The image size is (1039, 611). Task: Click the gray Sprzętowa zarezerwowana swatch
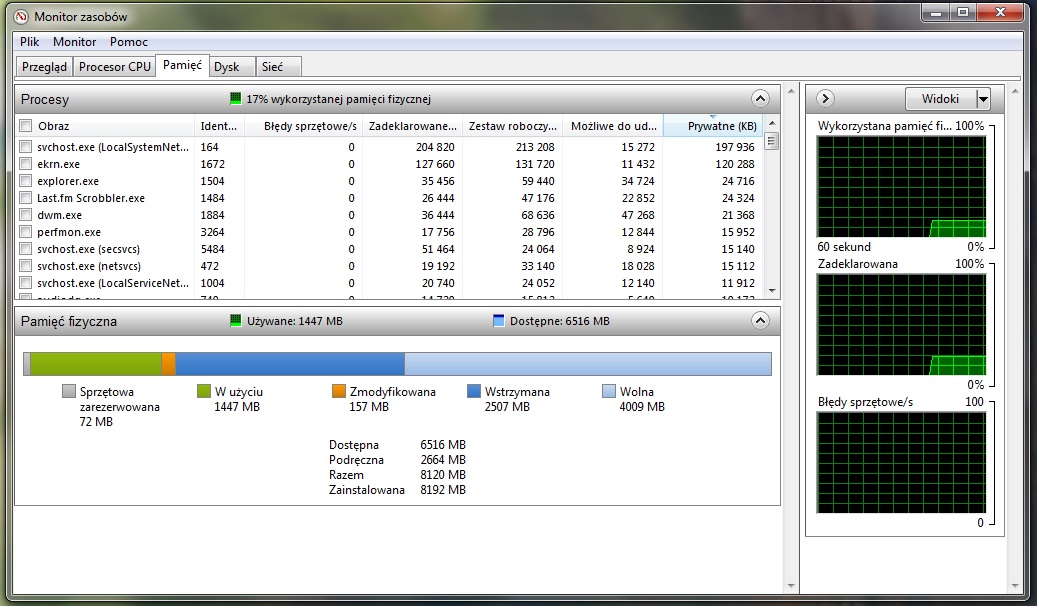click(69, 391)
